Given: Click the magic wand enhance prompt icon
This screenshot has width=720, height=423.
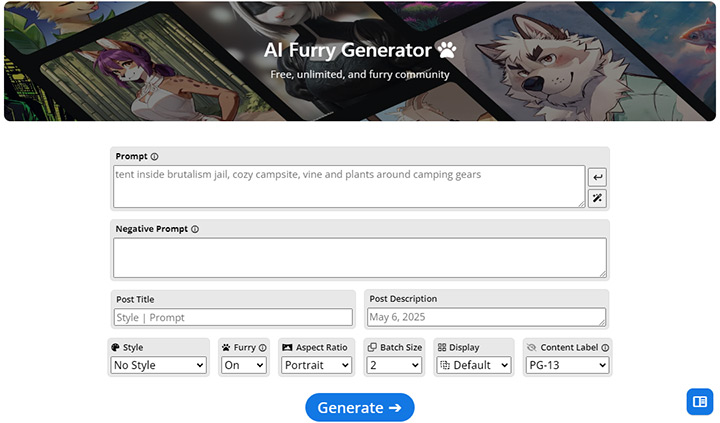Looking at the screenshot, I should [597, 198].
